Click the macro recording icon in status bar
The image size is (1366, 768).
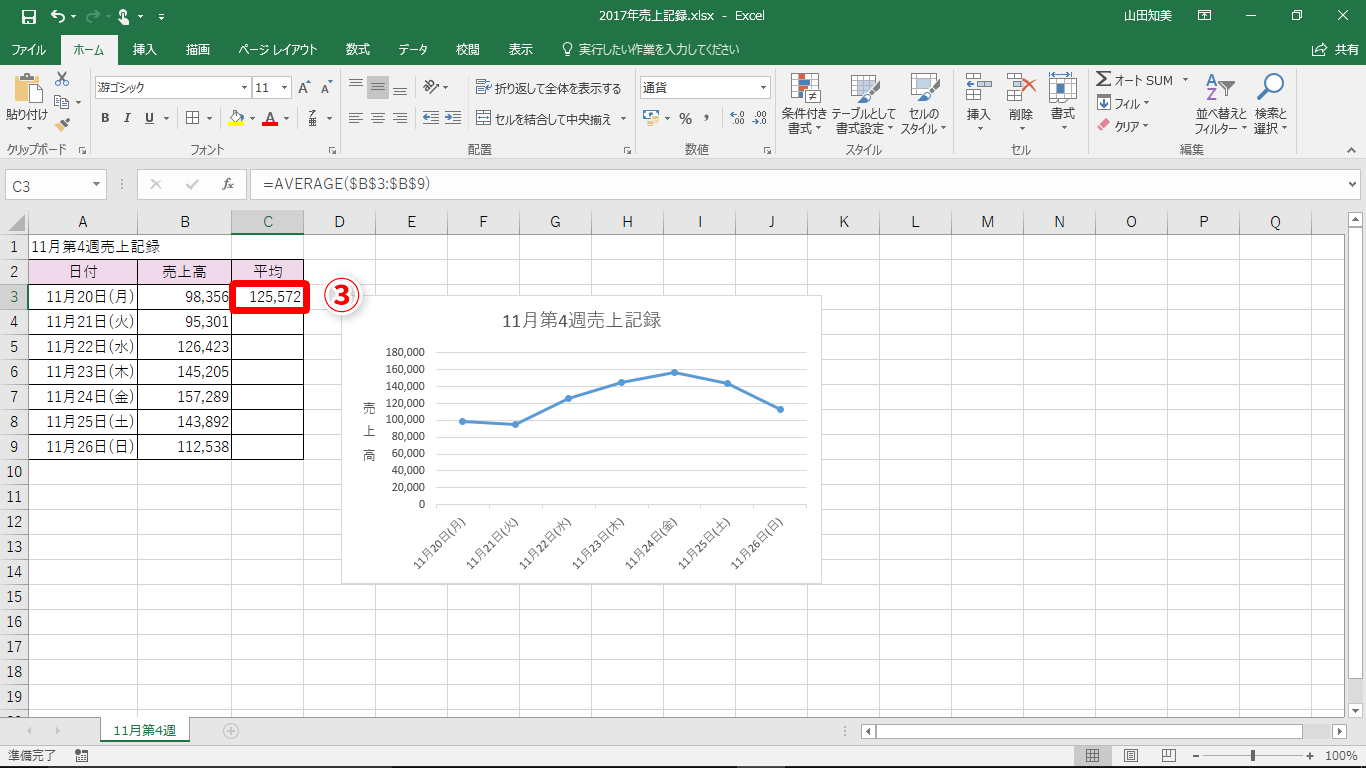tap(81, 756)
